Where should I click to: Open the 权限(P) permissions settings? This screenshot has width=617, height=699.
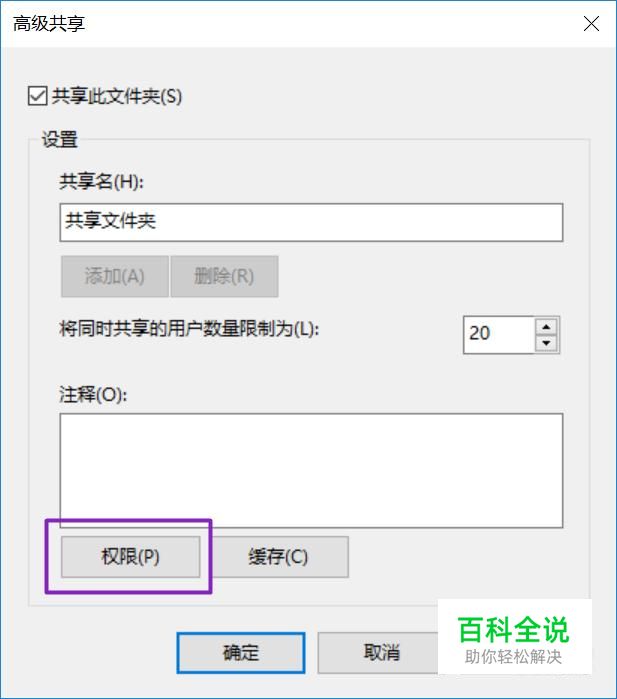(x=130, y=557)
